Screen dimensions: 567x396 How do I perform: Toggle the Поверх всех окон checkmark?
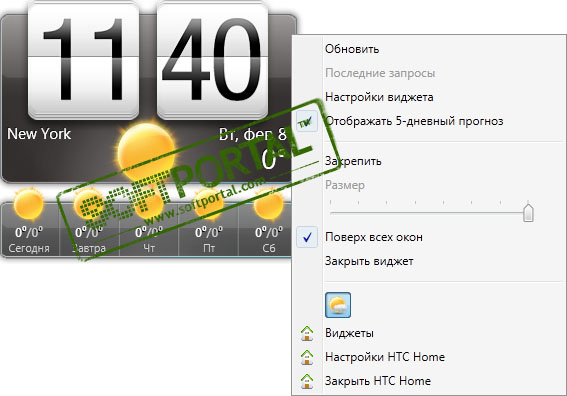click(x=307, y=237)
